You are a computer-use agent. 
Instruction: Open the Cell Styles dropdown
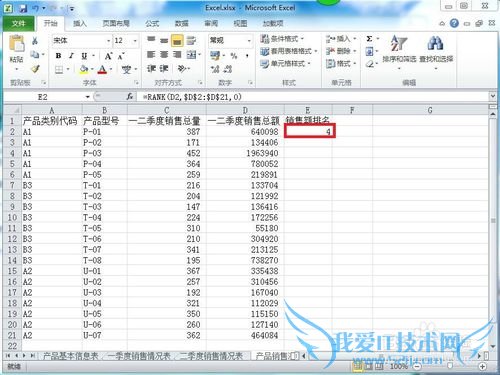[x=286, y=63]
